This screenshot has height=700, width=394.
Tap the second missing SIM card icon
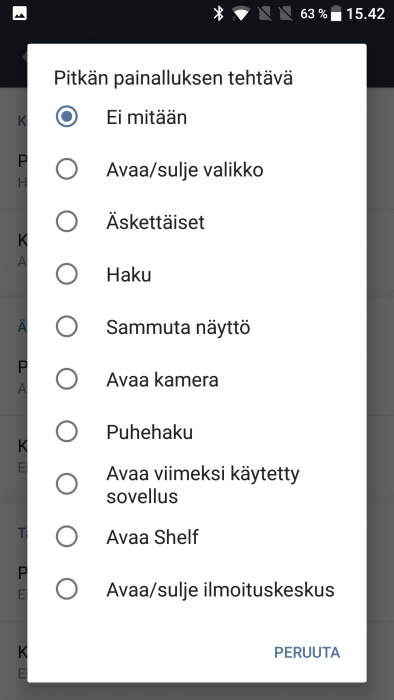click(285, 14)
